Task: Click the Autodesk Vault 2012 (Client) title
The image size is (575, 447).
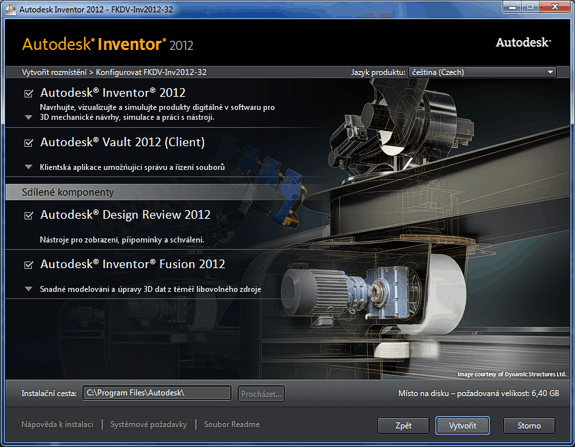Action: point(122,142)
